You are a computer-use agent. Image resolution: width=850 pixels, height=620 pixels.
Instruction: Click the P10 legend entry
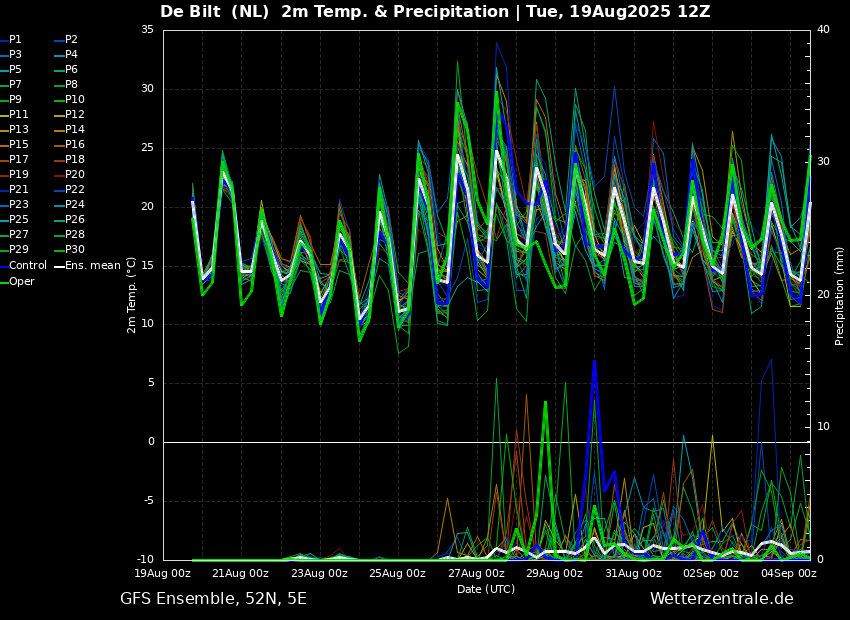pos(69,100)
